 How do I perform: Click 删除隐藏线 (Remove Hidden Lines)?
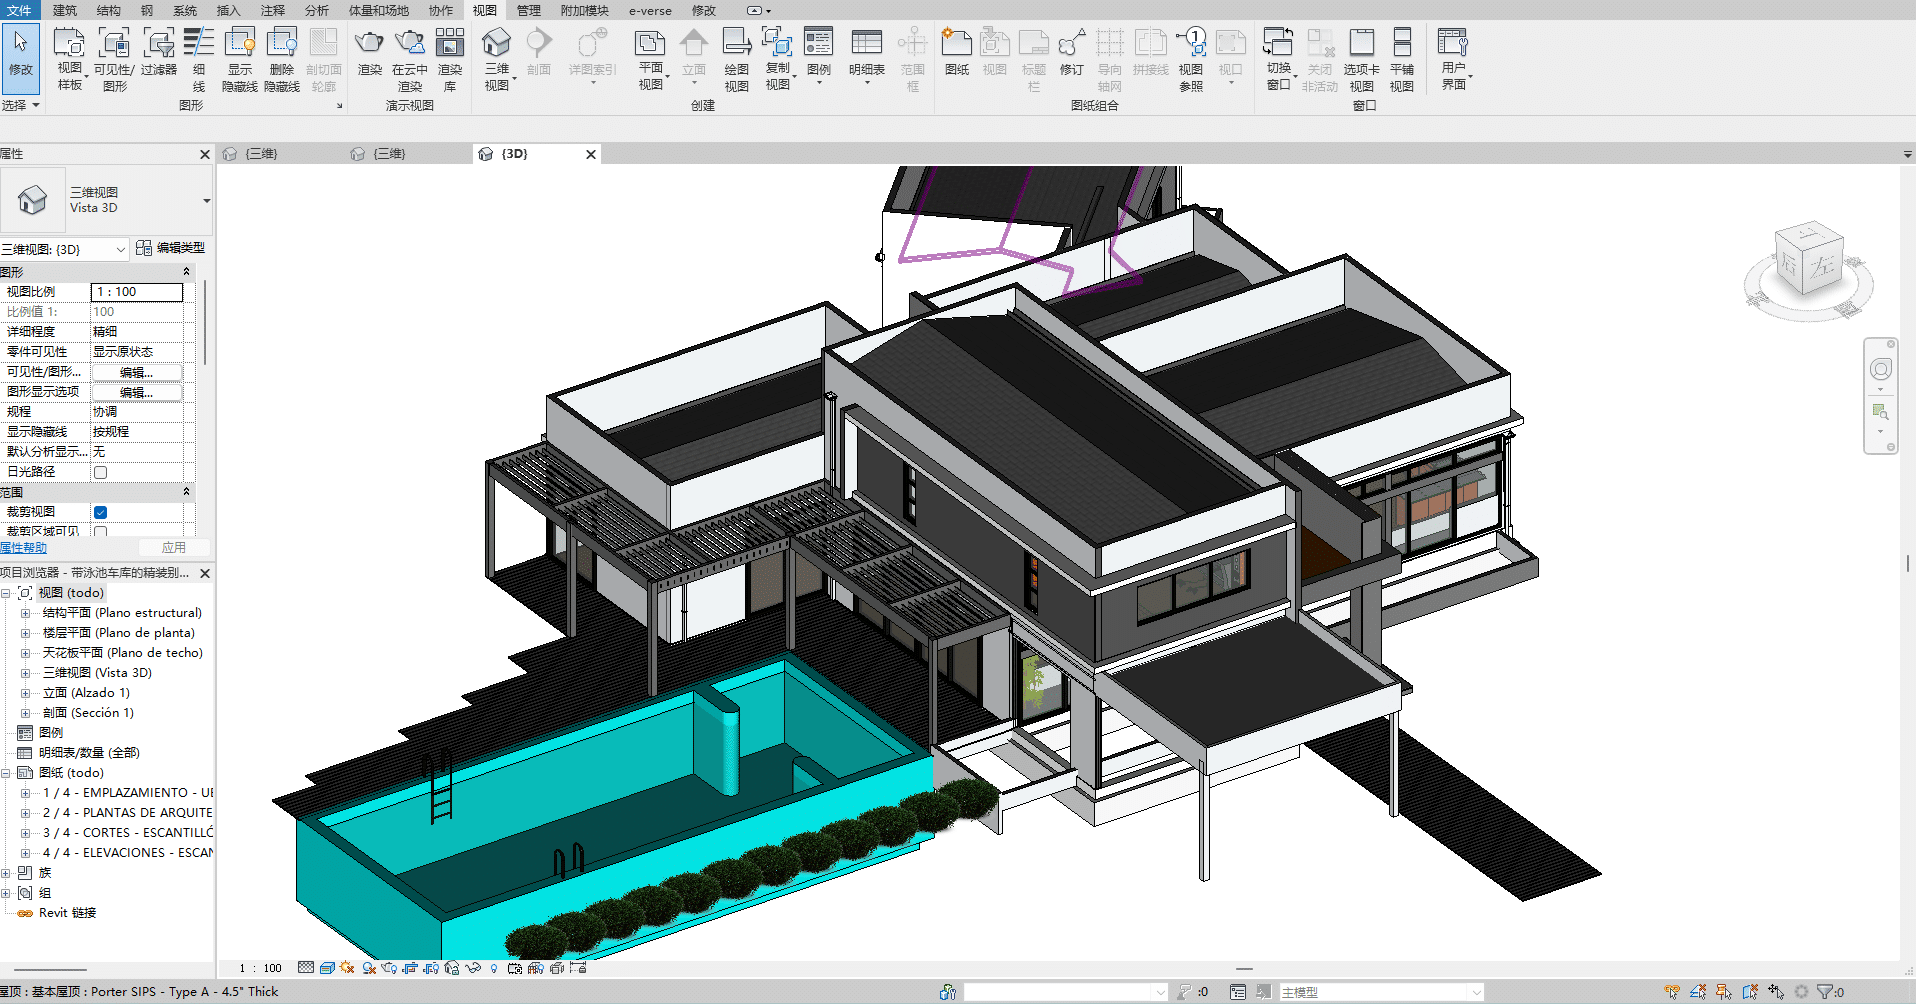point(282,58)
